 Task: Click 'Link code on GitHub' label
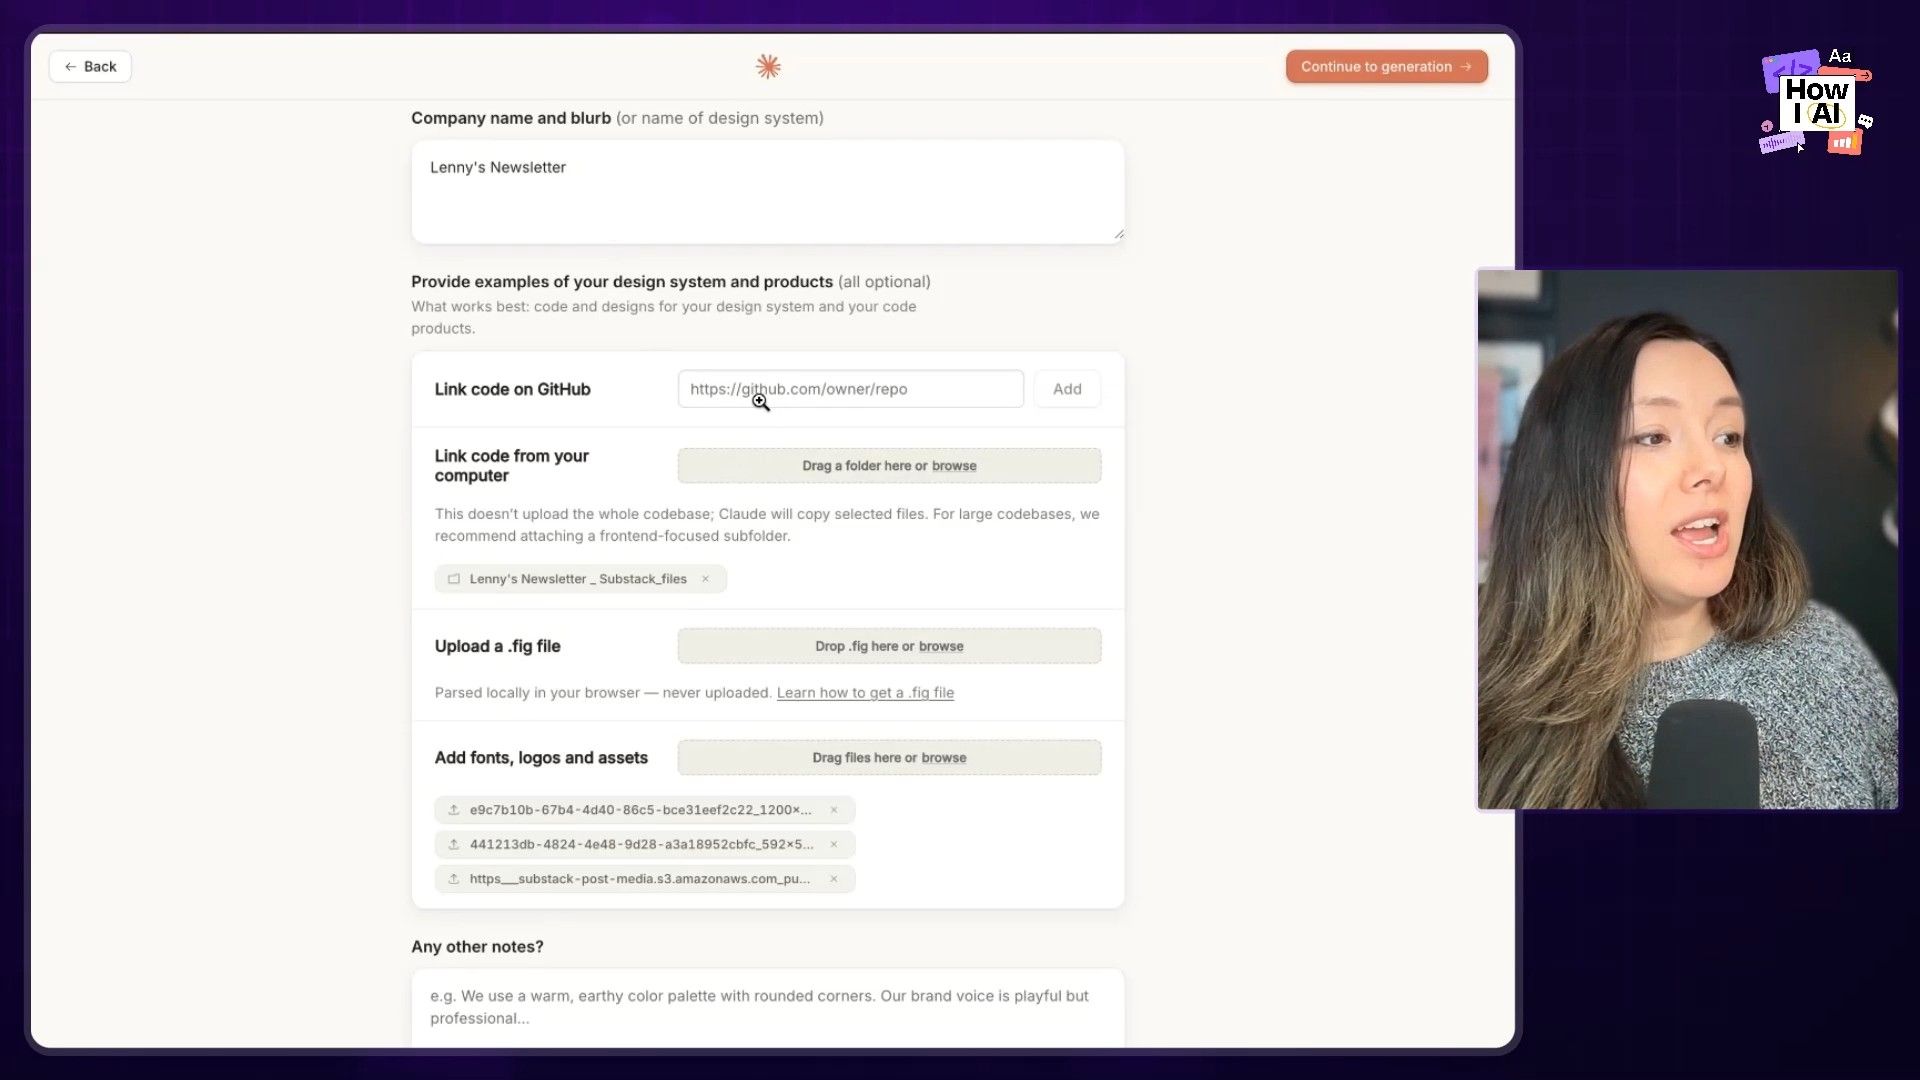(x=512, y=389)
